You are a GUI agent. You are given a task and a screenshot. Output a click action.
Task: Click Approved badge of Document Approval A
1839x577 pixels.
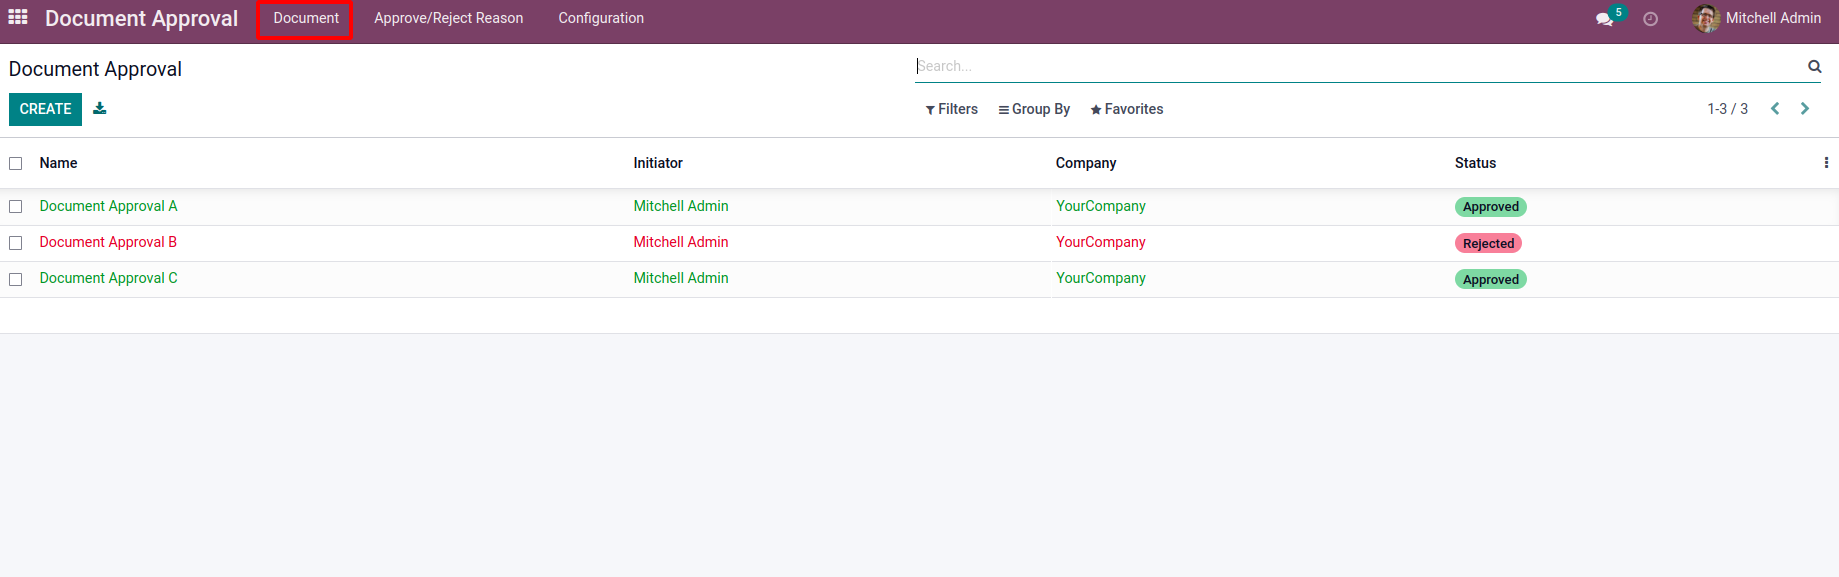(1490, 207)
